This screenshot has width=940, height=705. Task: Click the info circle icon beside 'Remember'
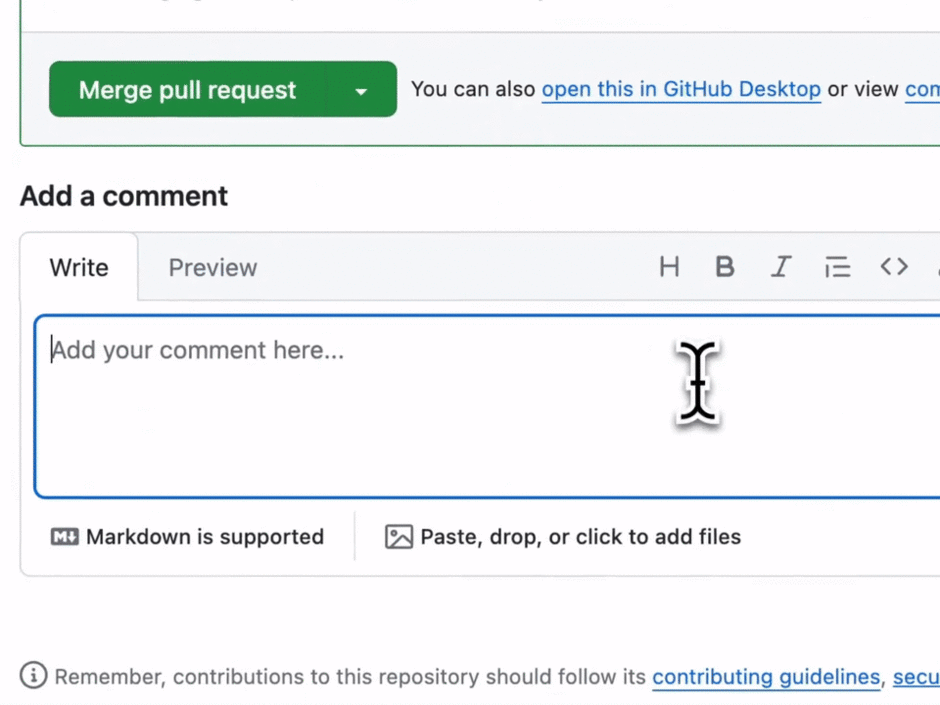34,676
